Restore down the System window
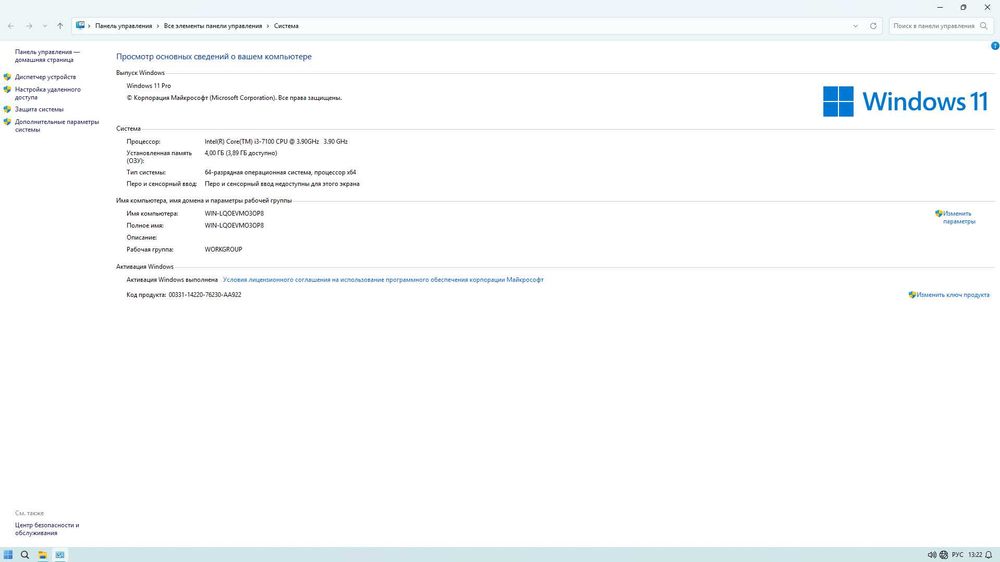Viewport: 1000px width, 562px height. 963,7
